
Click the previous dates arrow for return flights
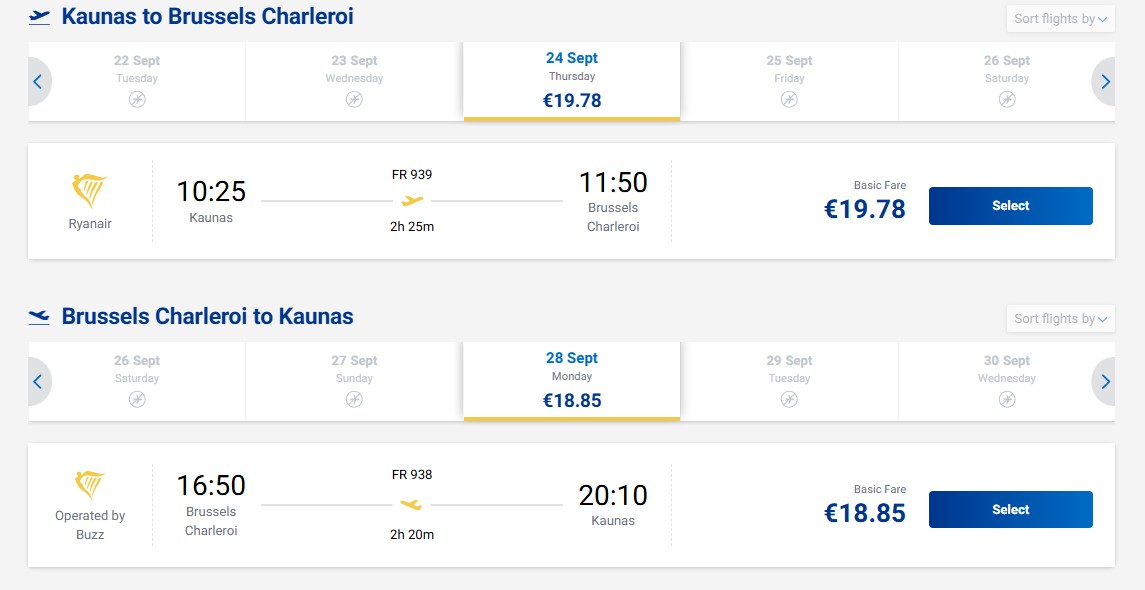pos(39,381)
